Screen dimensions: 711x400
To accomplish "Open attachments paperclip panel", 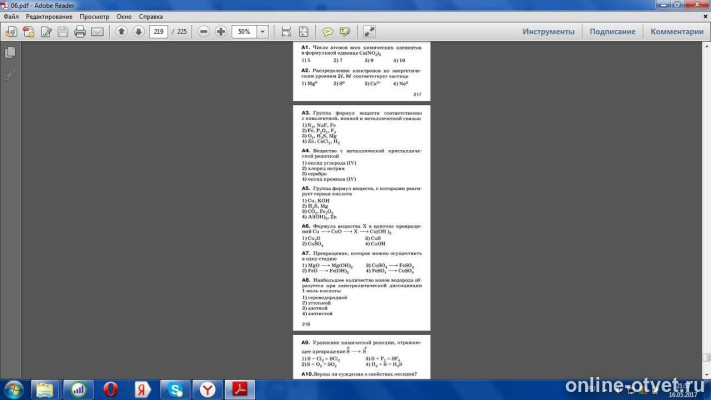I will pos(10,73).
